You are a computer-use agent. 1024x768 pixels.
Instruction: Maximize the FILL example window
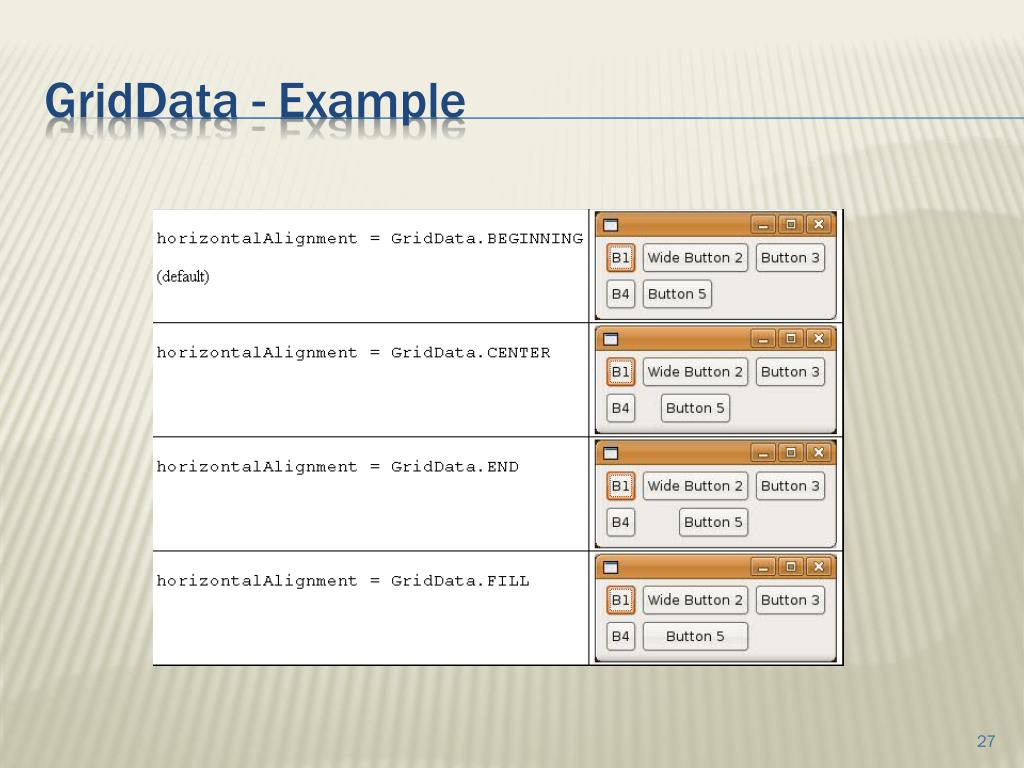pyautogui.click(x=791, y=568)
